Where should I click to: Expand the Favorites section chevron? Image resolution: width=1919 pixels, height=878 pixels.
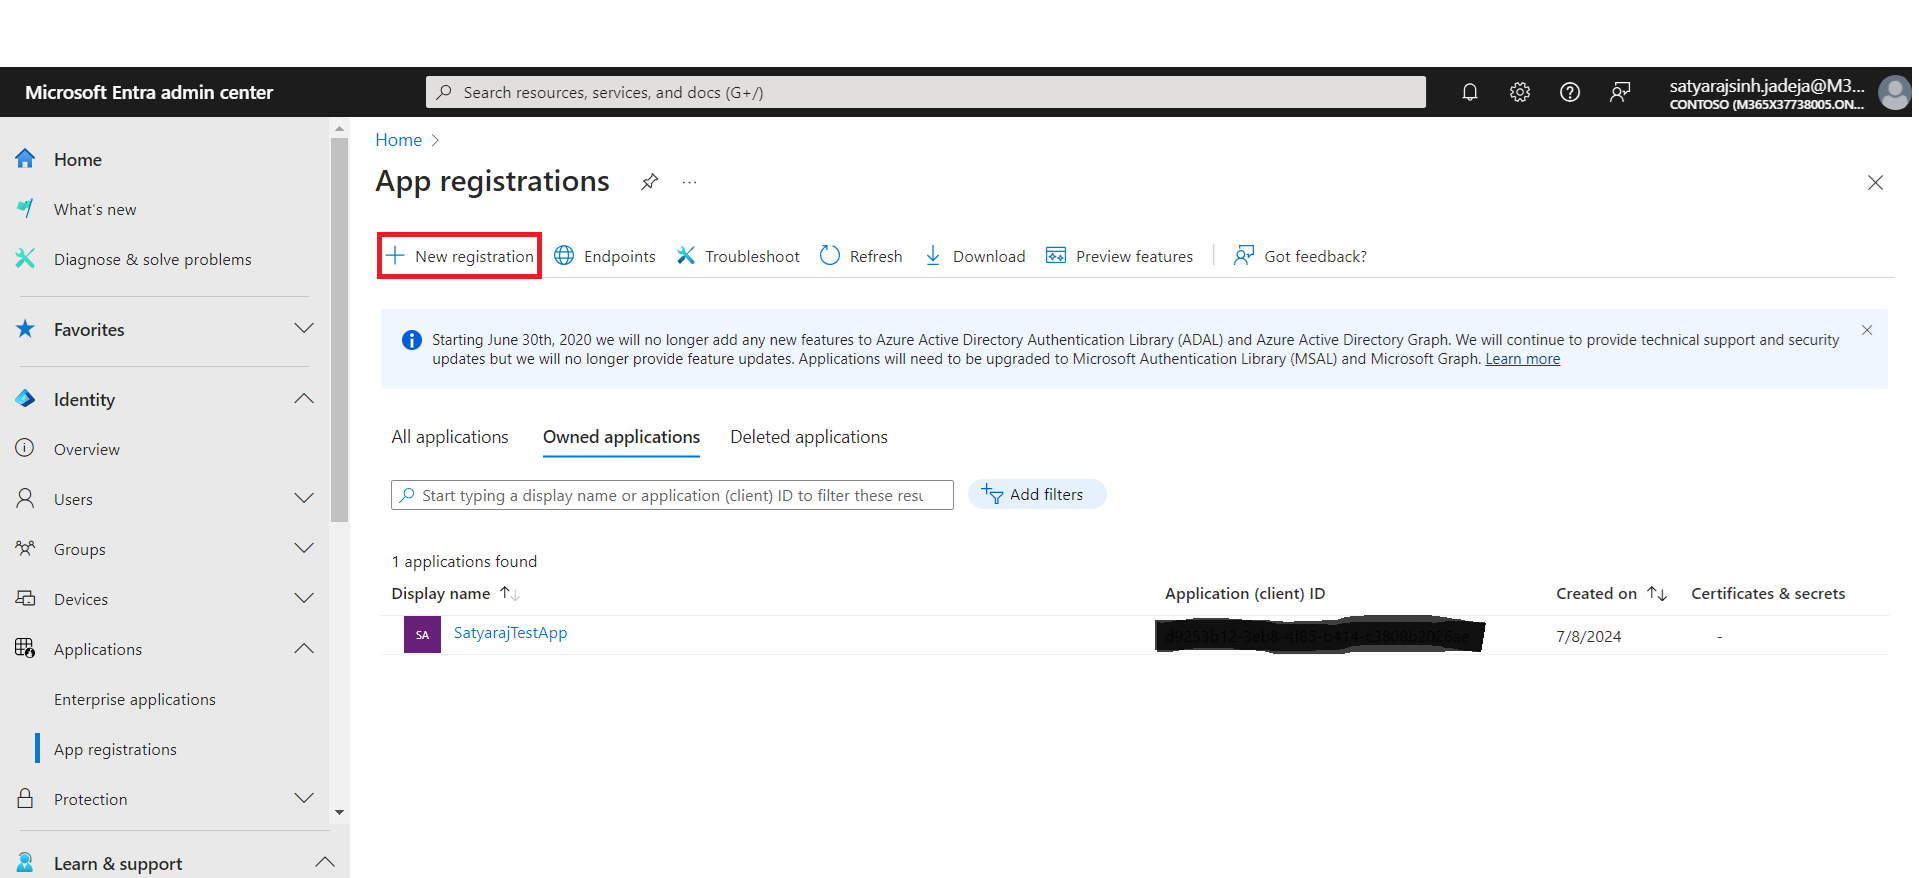(304, 329)
